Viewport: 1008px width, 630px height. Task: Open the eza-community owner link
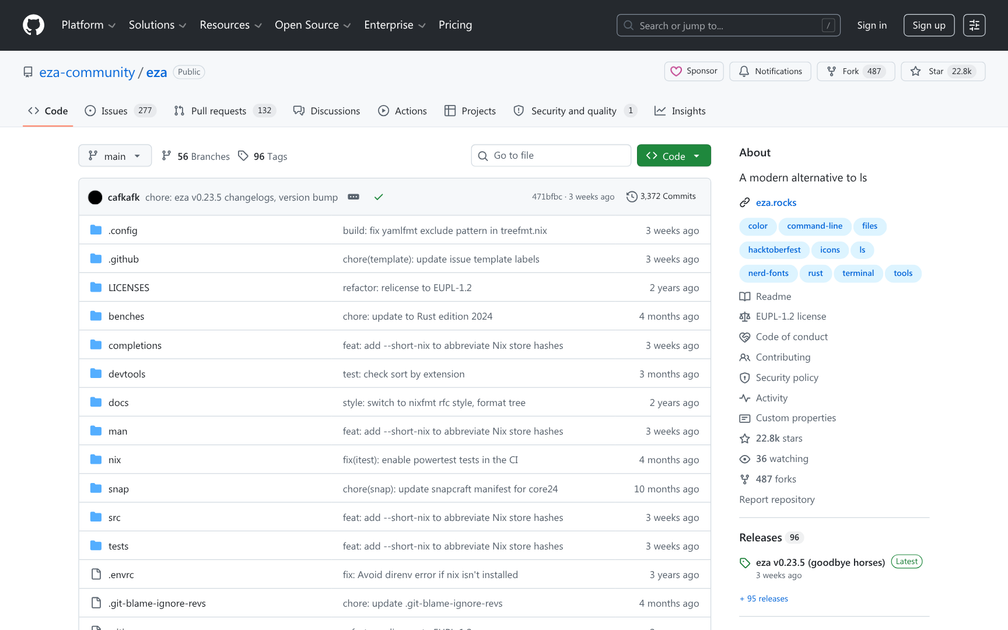[87, 72]
